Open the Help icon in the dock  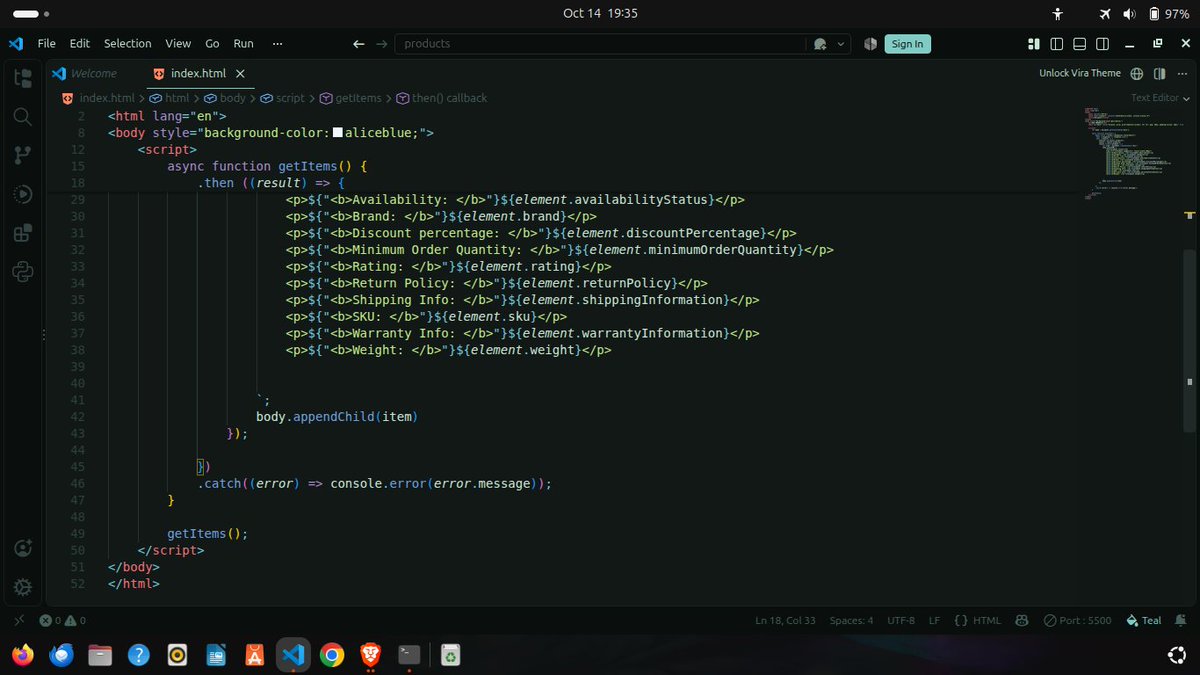tap(138, 655)
